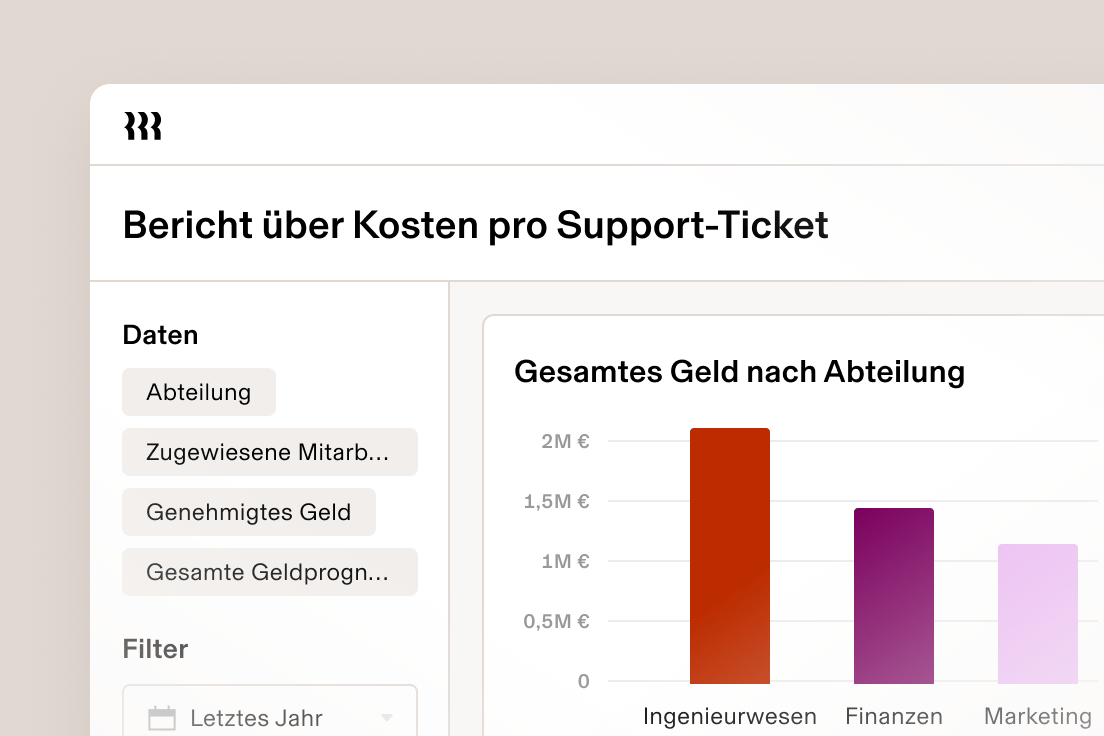Click the gradient fill of the Finanzen bar
The width and height of the screenshot is (1104, 736).
point(893,595)
